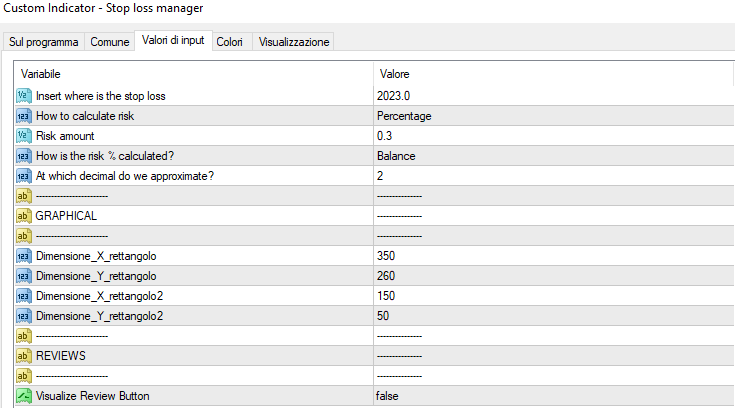
Task: Click the icon beside 'Dimensione_Y_rettangolo2'
Action: (x=24, y=316)
